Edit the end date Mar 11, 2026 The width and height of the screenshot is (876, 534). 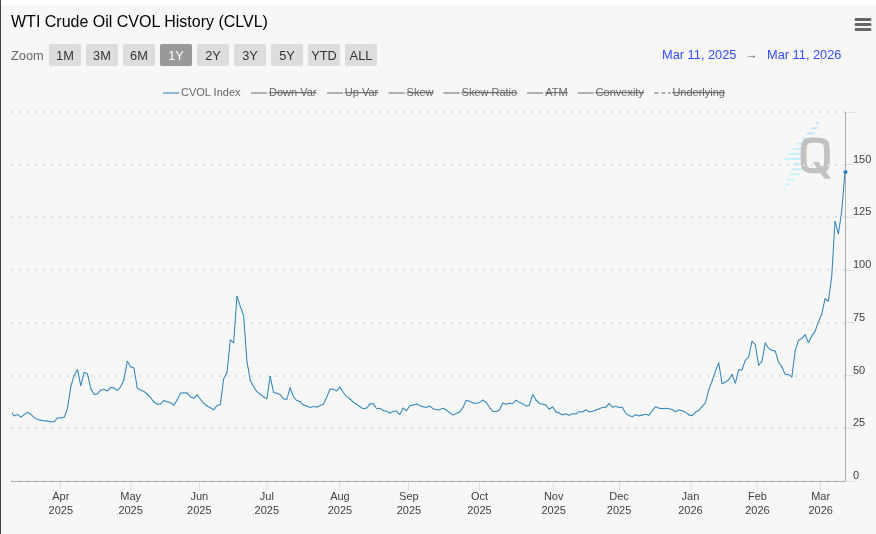(804, 55)
